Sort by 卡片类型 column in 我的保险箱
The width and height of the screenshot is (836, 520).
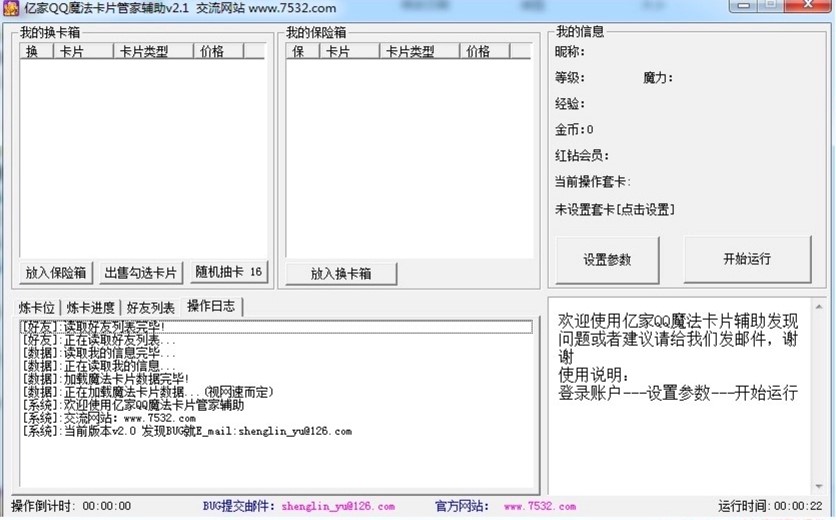coord(419,51)
